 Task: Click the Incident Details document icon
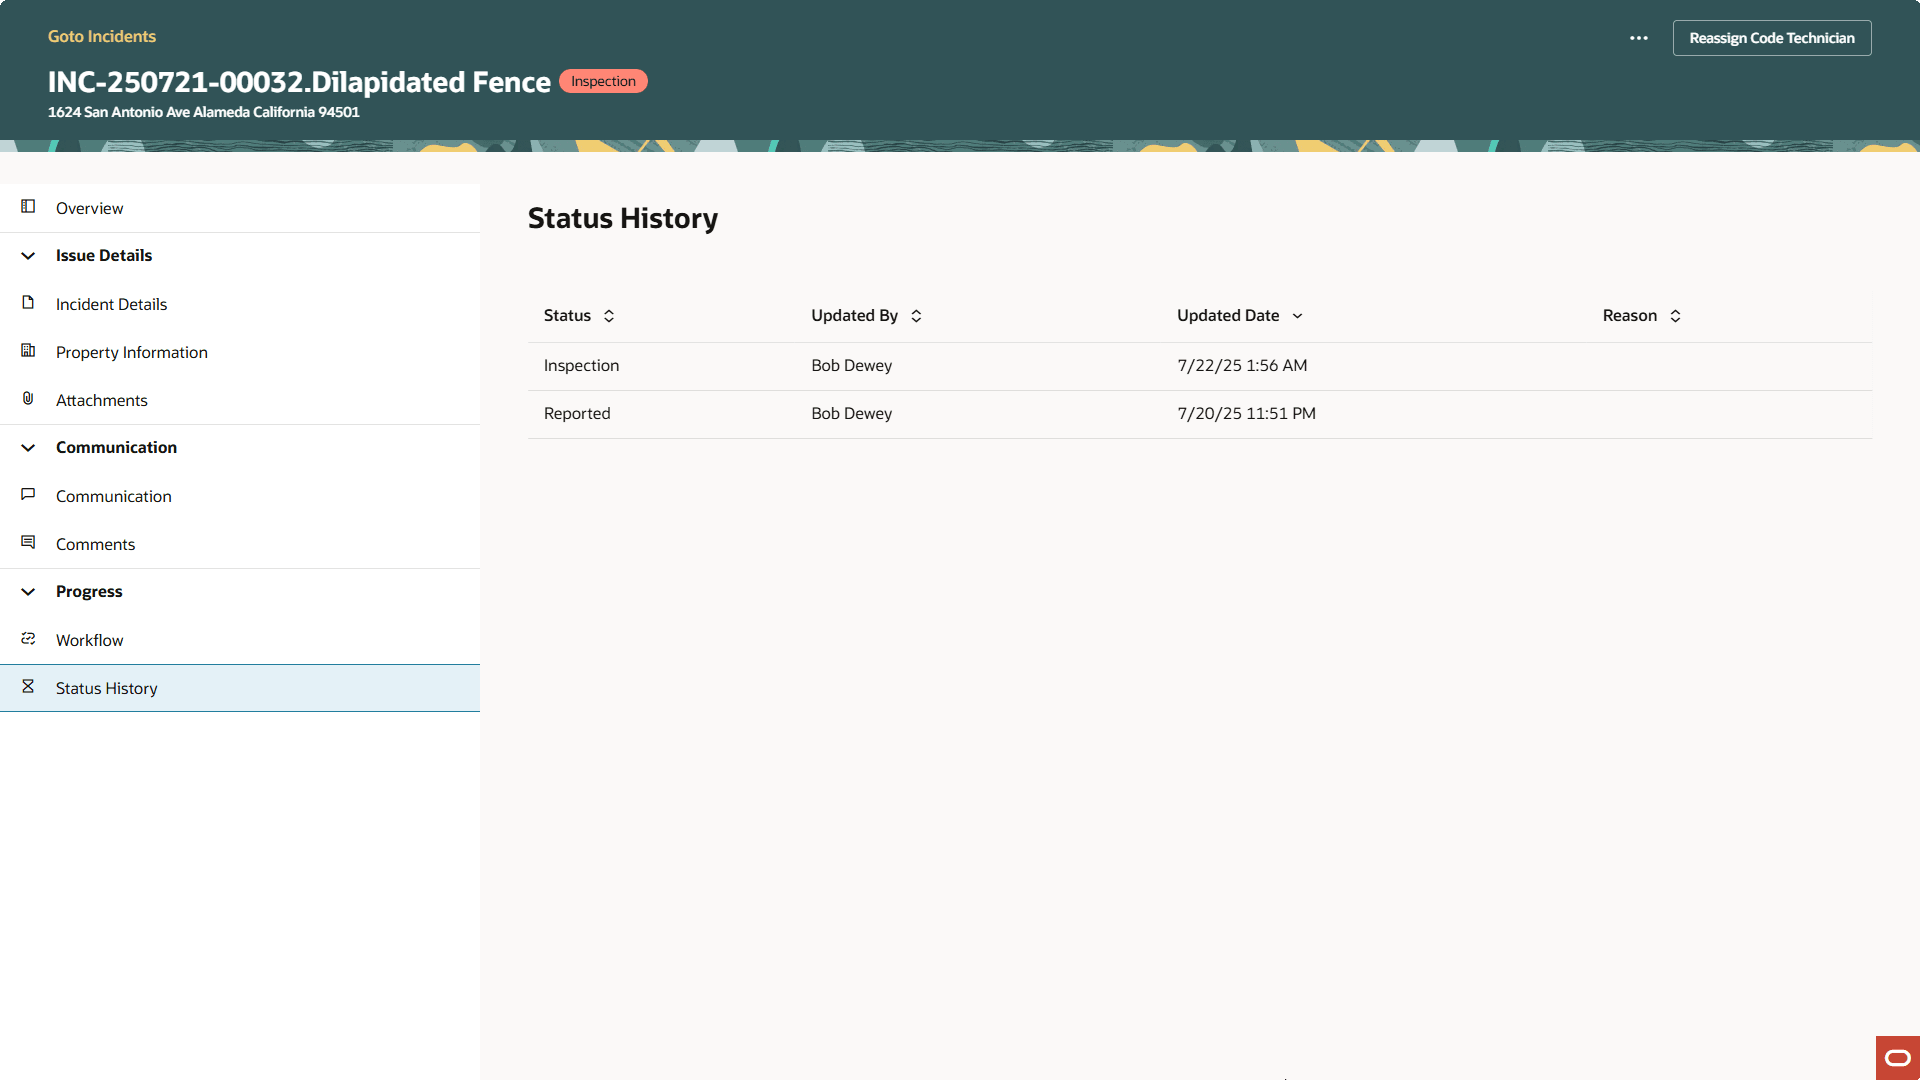tap(28, 303)
